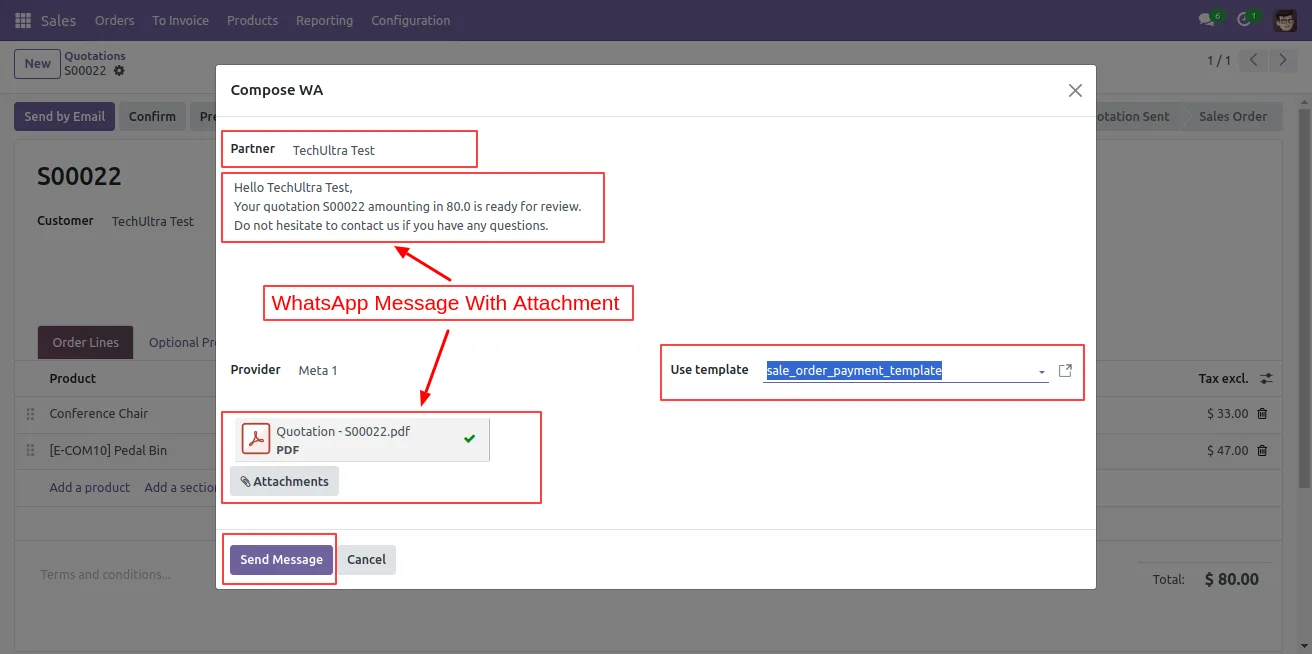This screenshot has height=654, width=1312.
Task: Open the Reporting menu
Action: pos(324,20)
